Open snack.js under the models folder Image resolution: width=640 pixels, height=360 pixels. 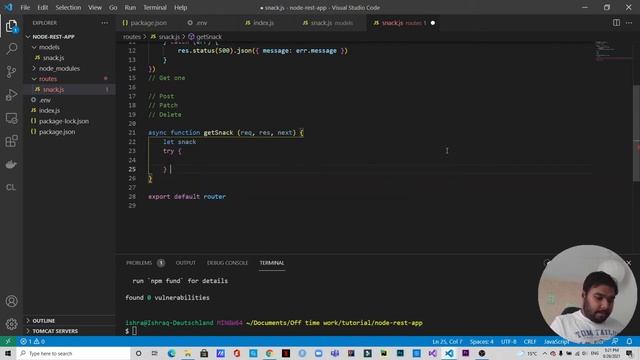(53, 58)
